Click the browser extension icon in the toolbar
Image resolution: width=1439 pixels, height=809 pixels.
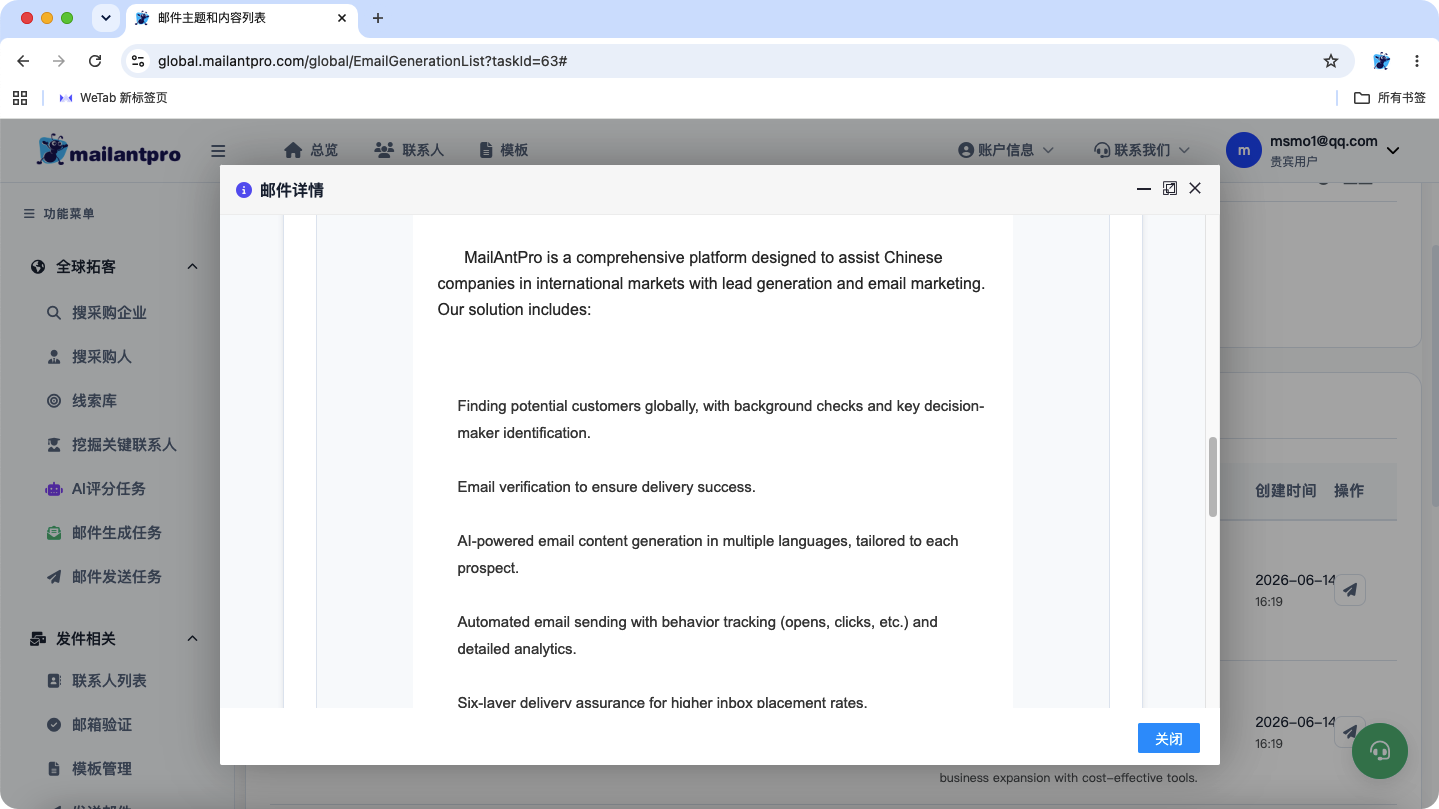click(1381, 61)
